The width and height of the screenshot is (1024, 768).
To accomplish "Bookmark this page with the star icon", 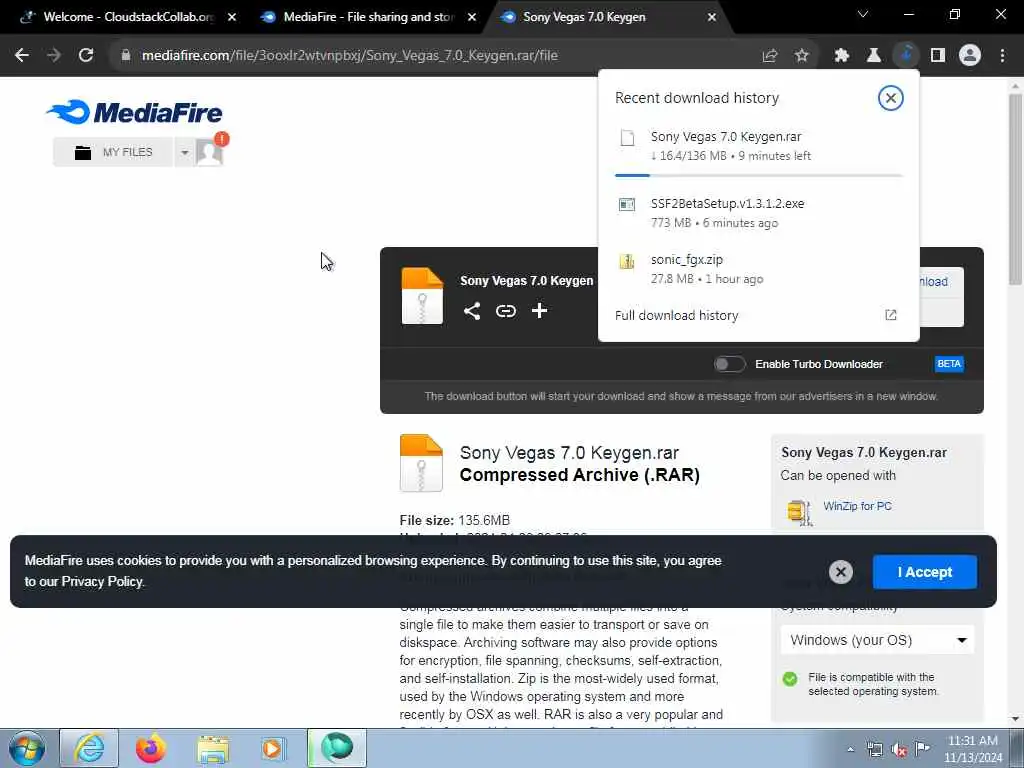I will (x=802, y=56).
